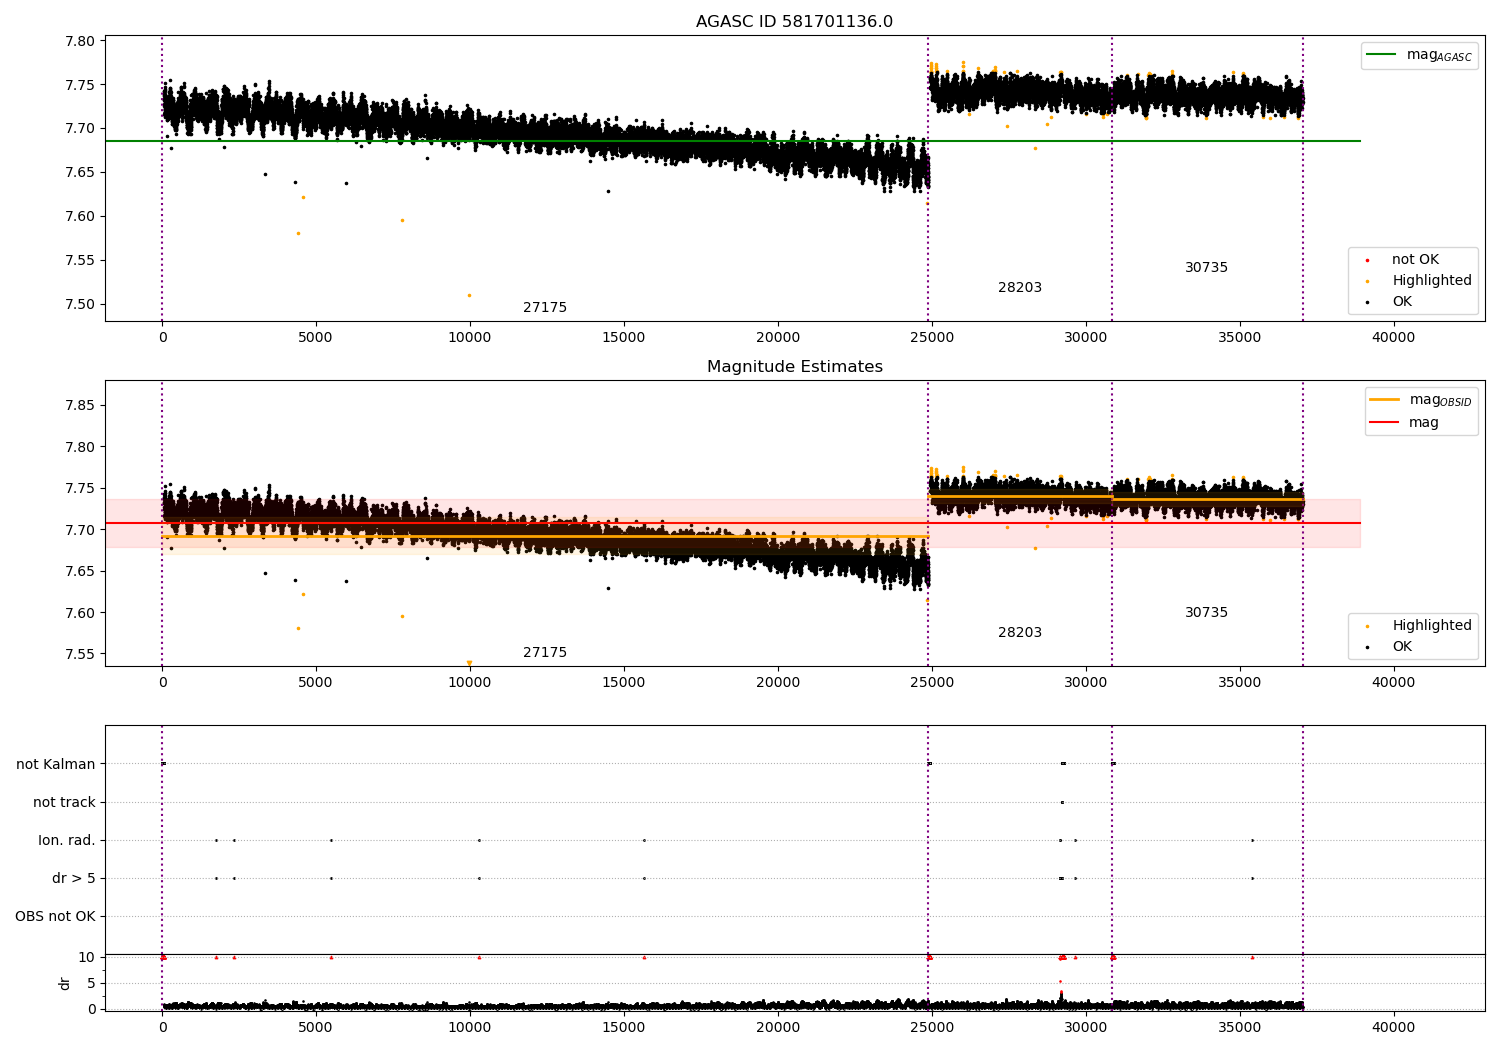Click the OBS not OK row label
Viewport: 1500px width, 1050px height.
coord(56,916)
